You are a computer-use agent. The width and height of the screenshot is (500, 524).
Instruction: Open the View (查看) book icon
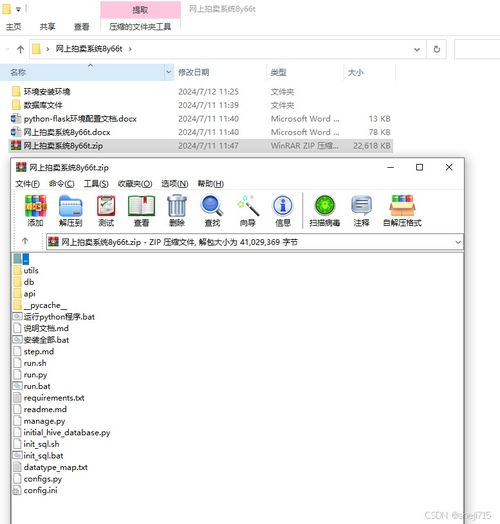[141, 211]
